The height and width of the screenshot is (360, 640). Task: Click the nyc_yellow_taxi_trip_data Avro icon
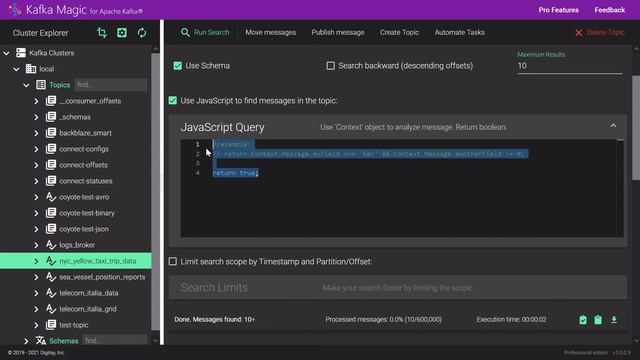(51, 261)
